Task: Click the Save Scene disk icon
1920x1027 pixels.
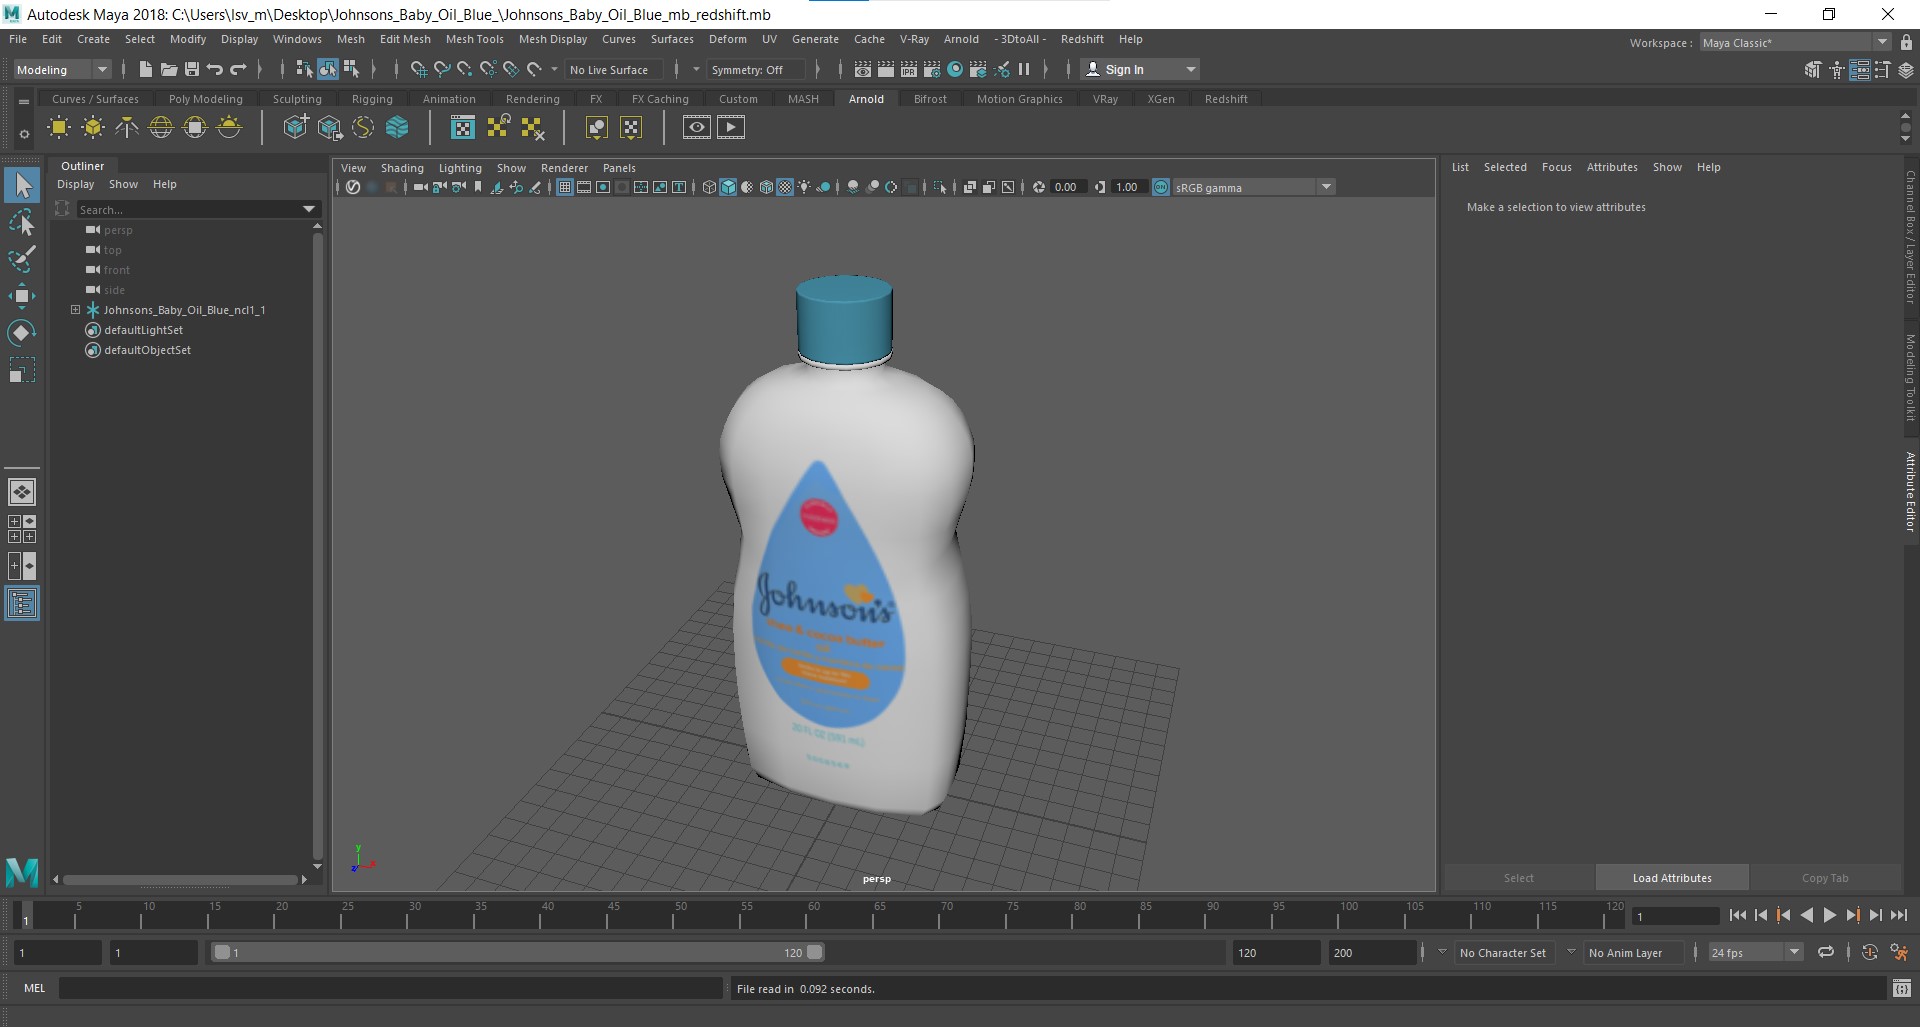Action: tap(191, 69)
